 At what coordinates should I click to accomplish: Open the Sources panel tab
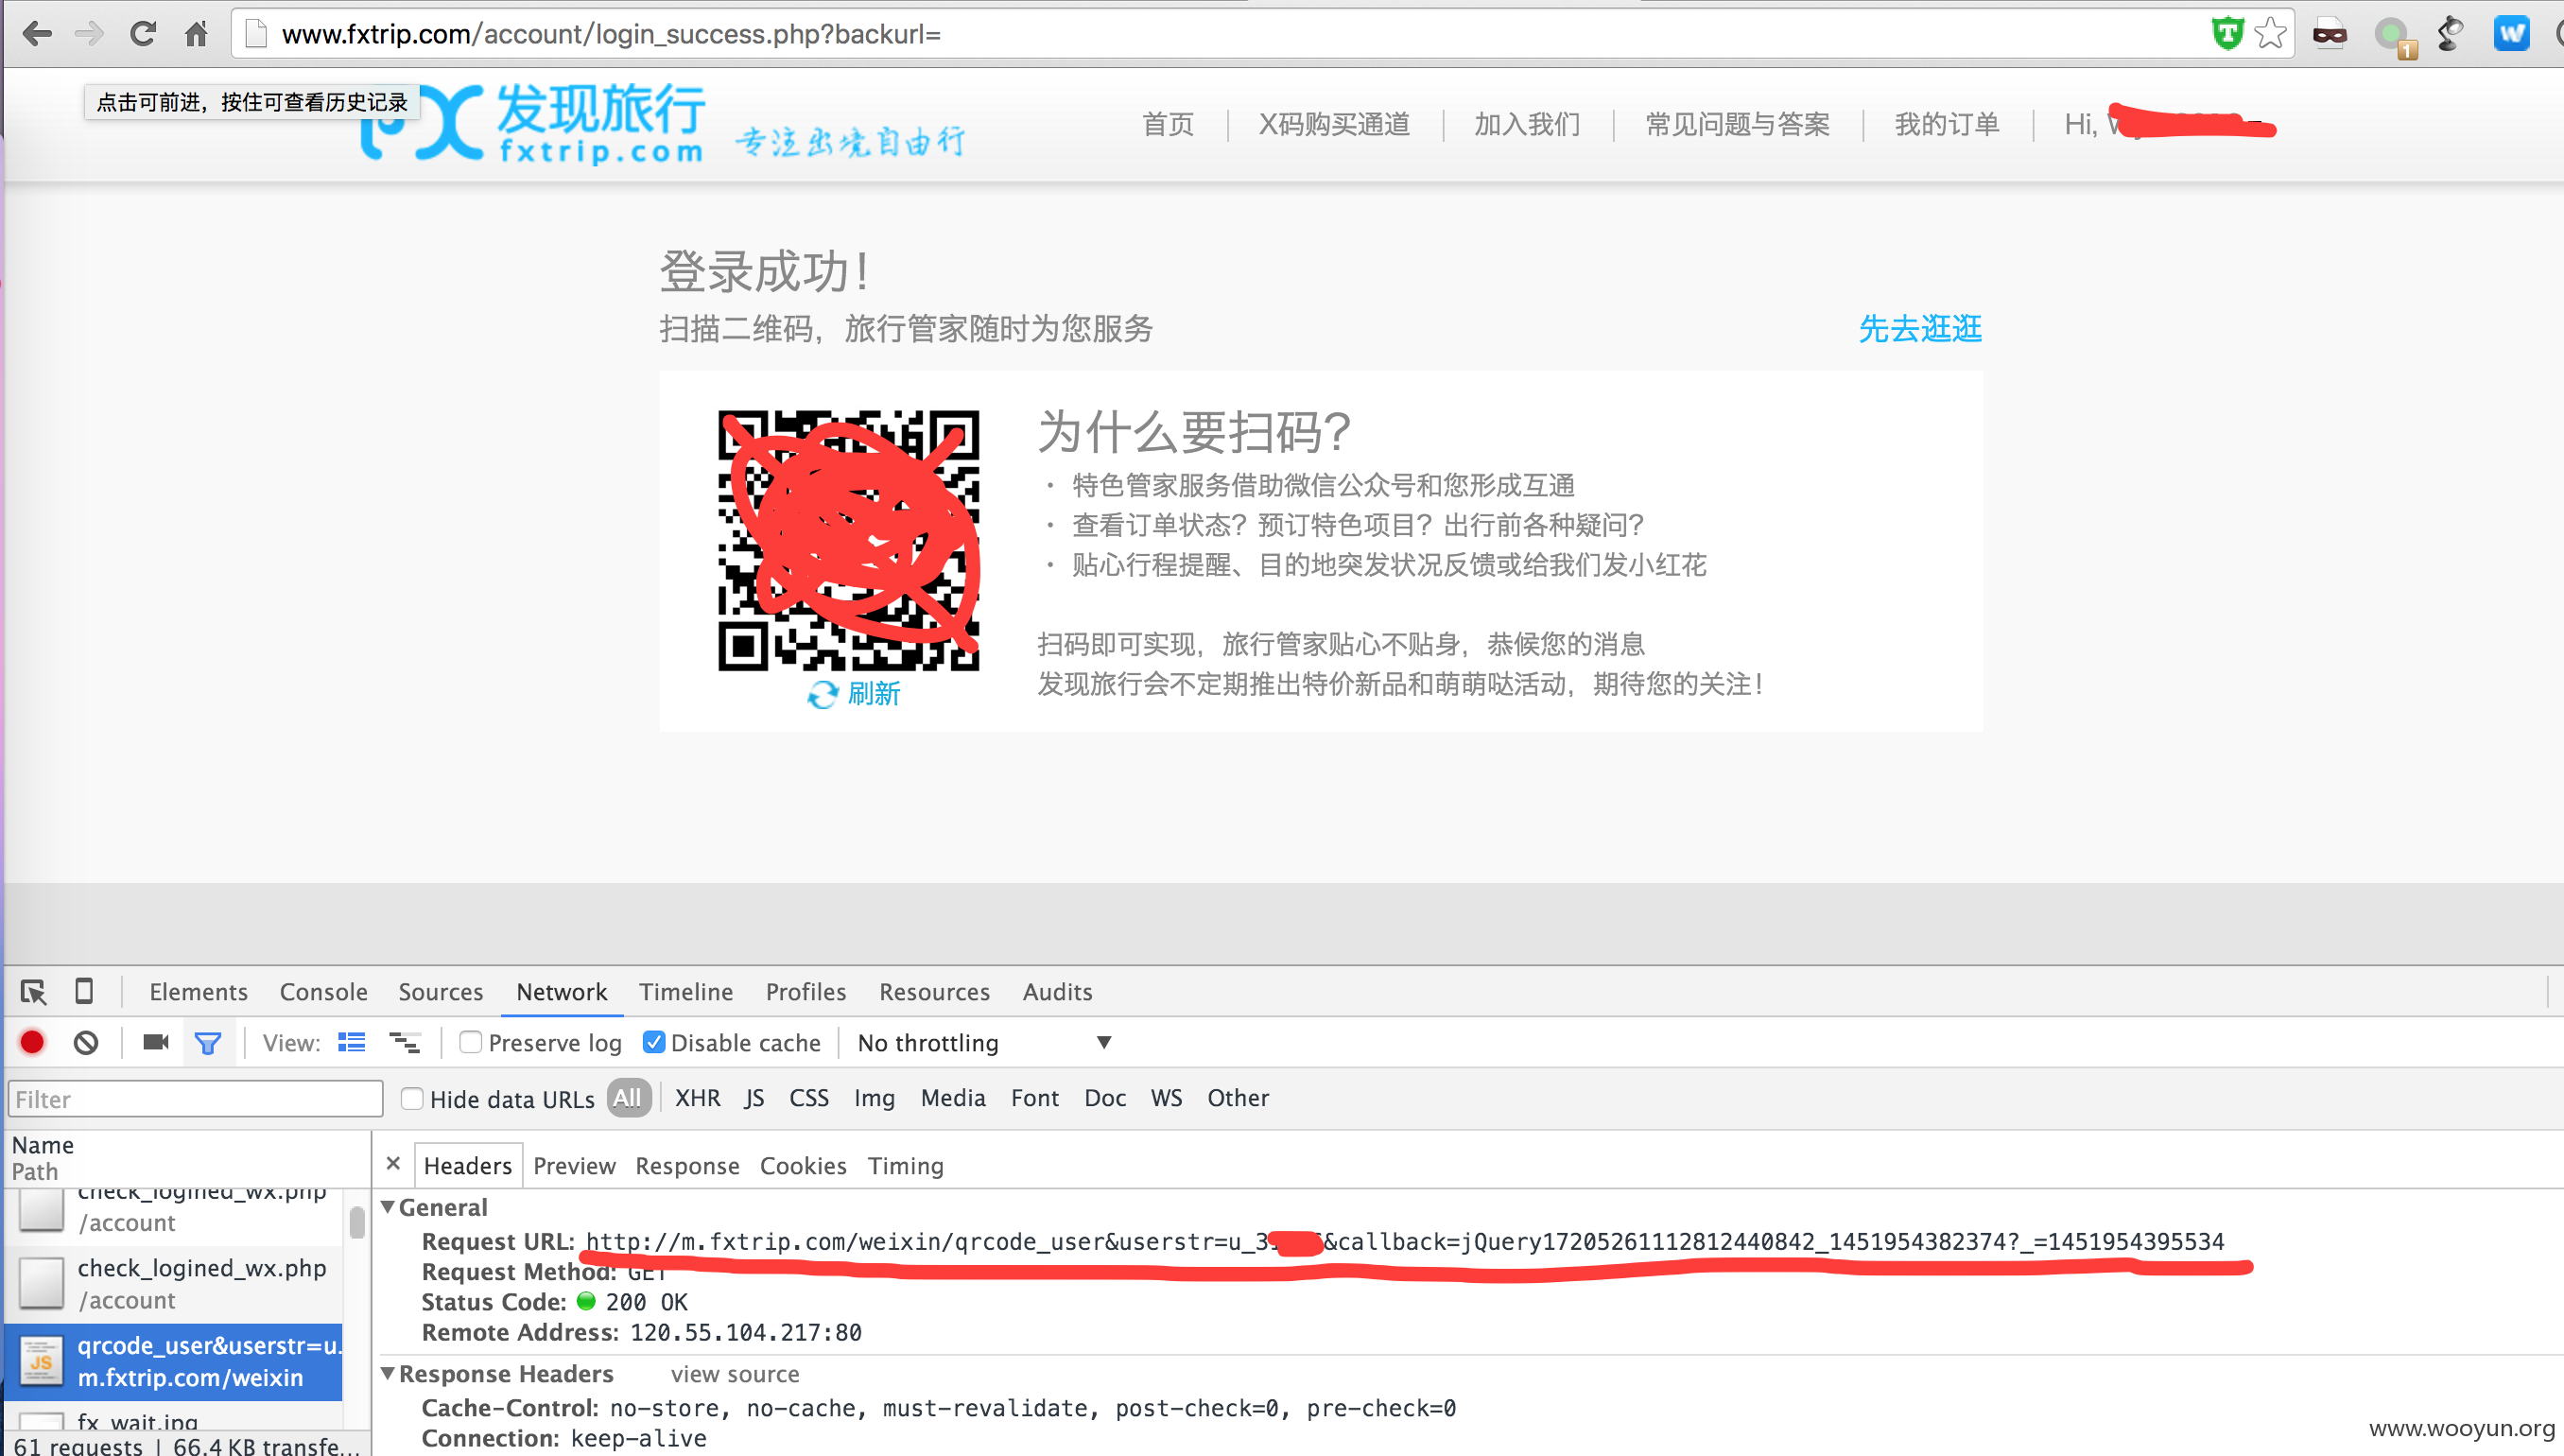click(440, 992)
